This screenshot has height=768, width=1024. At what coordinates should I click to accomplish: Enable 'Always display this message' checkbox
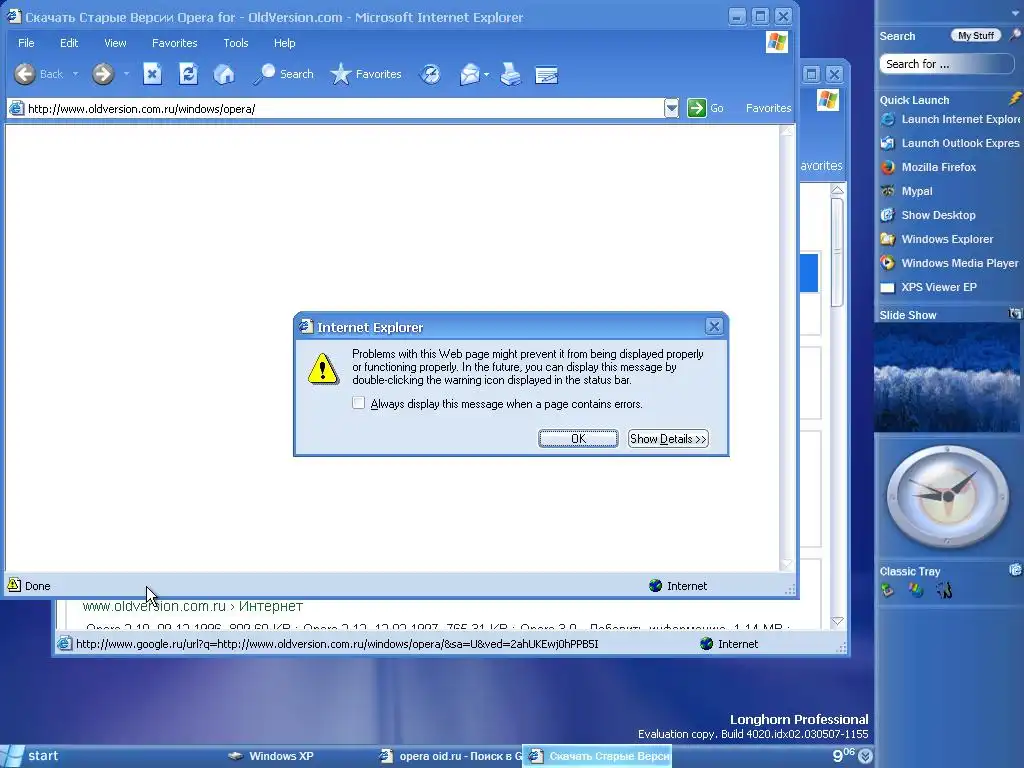tap(359, 403)
